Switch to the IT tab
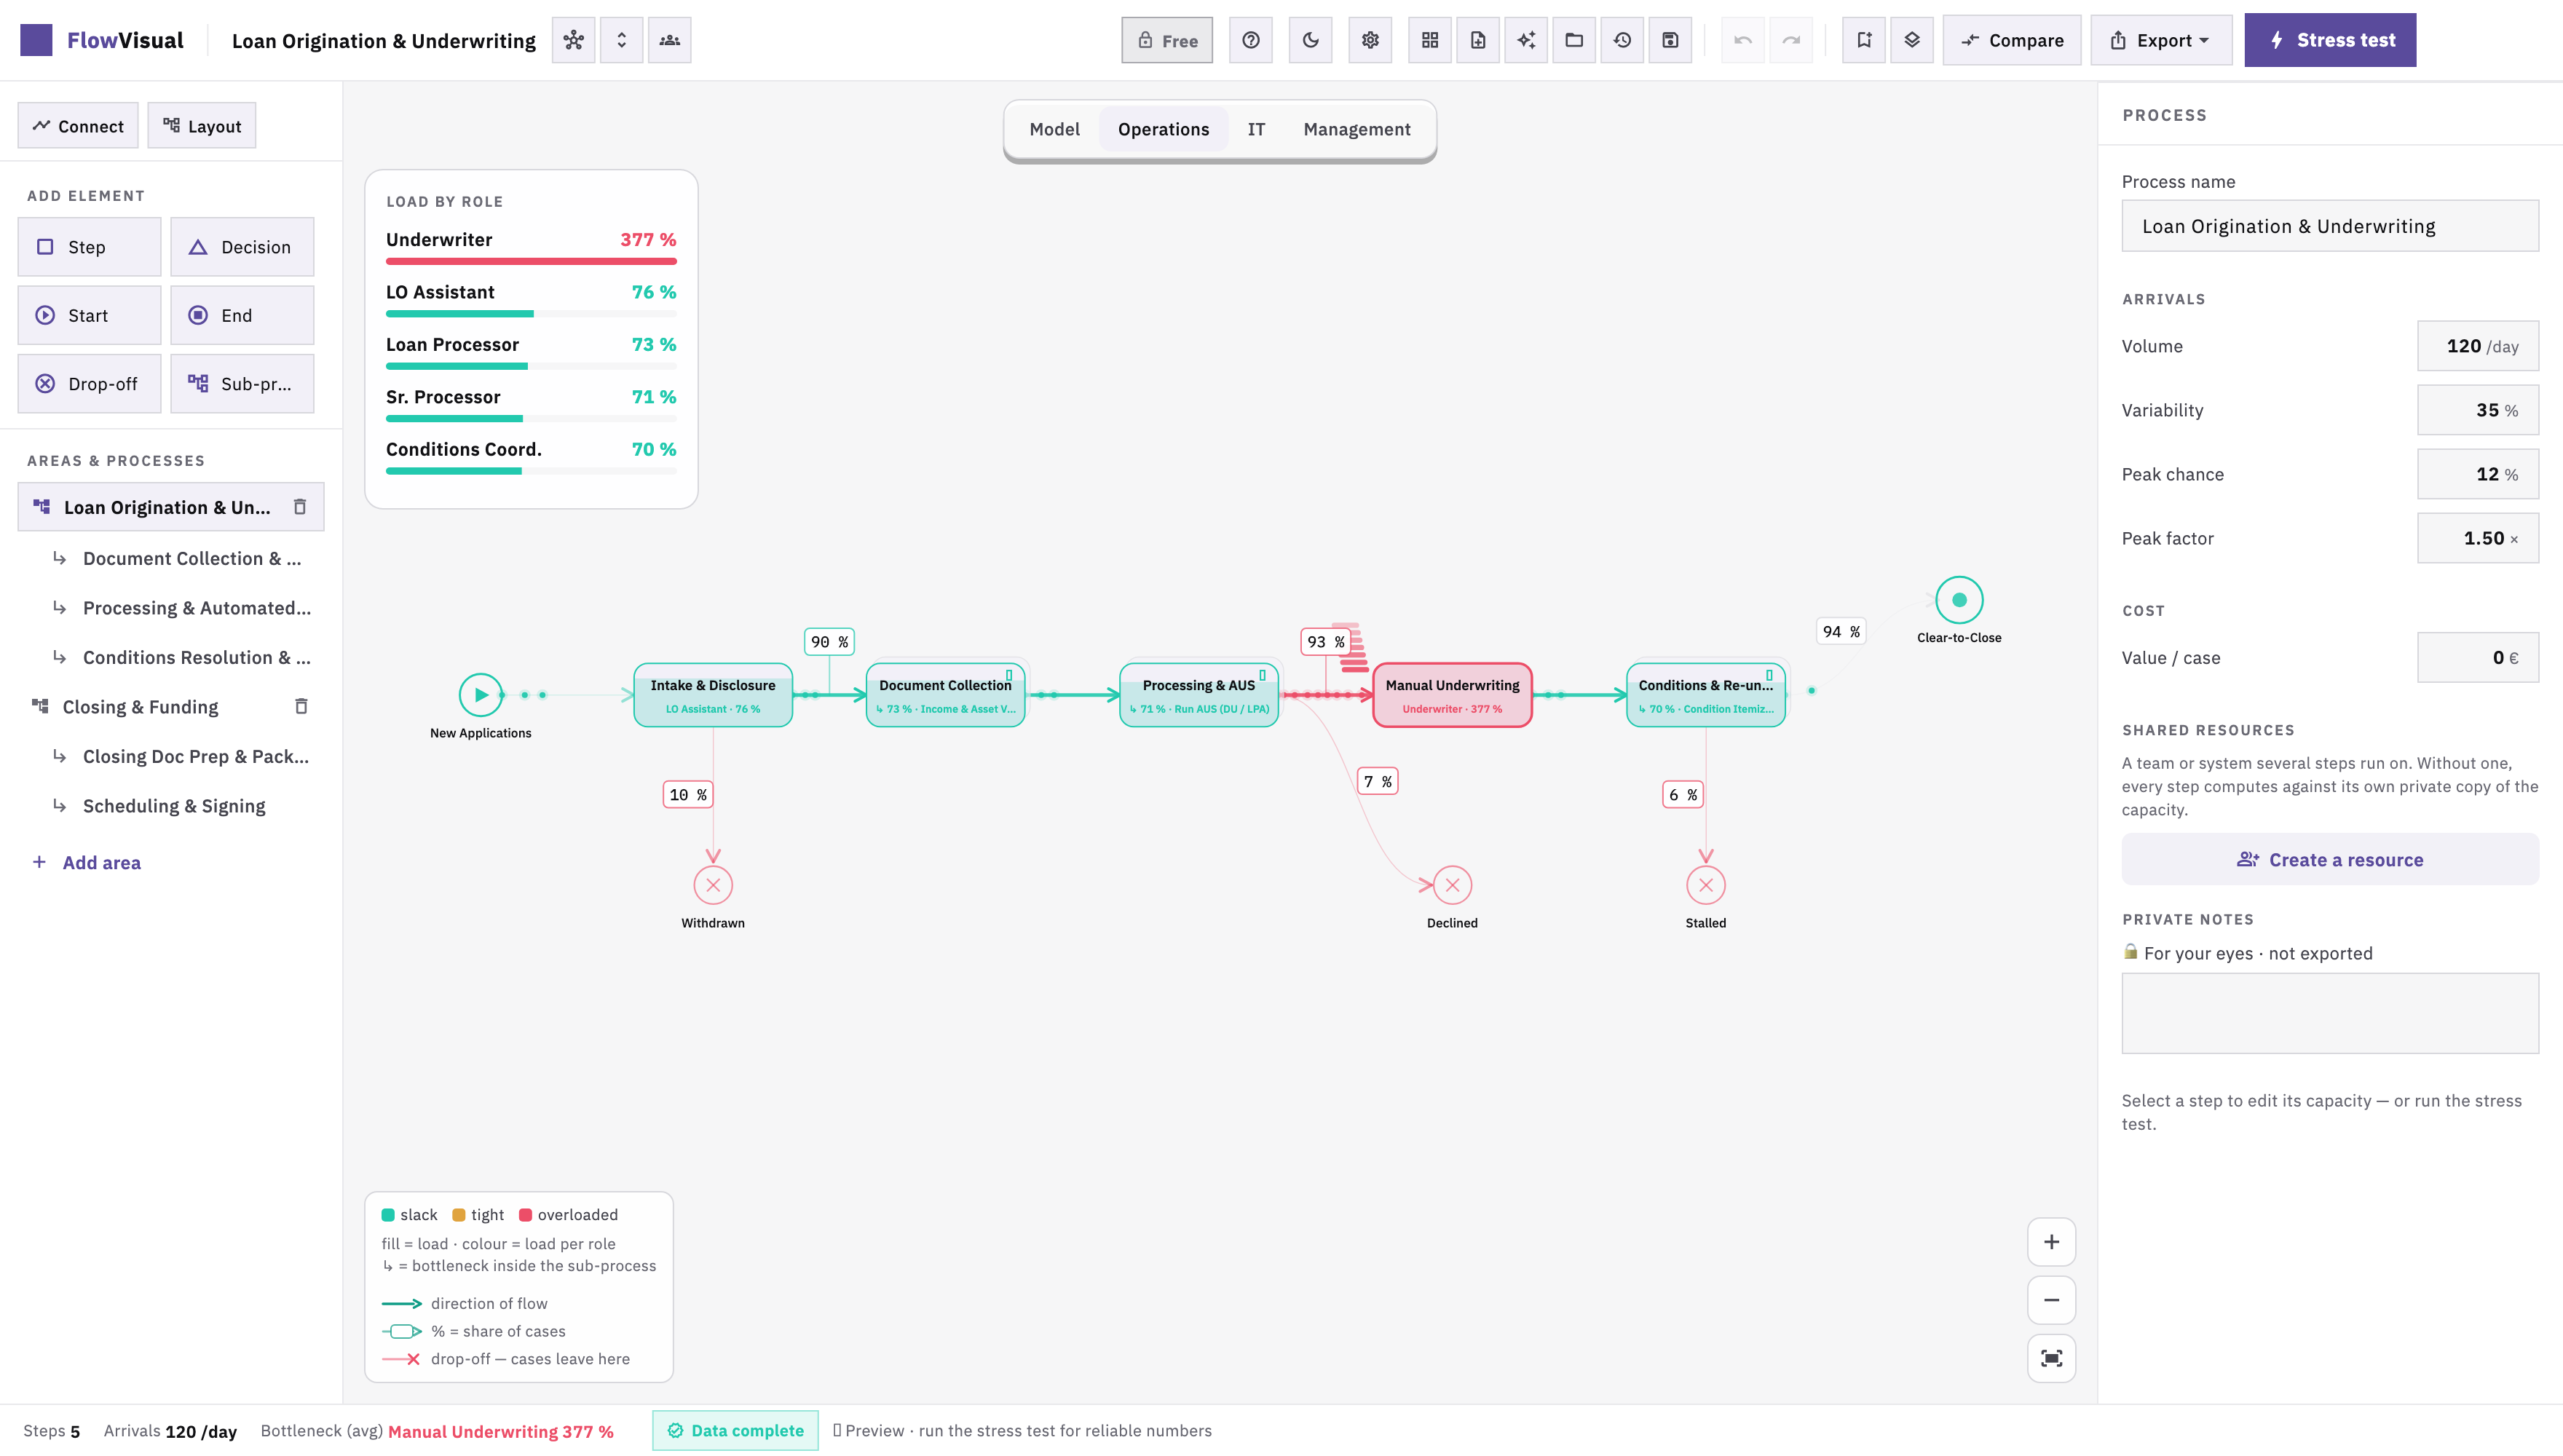 [1256, 129]
